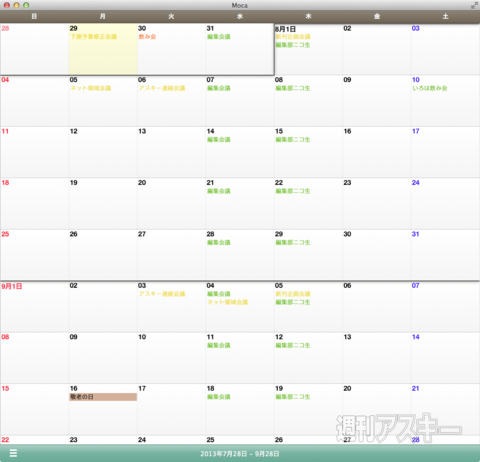Select Sunday July 28 date number
480x462 pixels.
pos(5,28)
